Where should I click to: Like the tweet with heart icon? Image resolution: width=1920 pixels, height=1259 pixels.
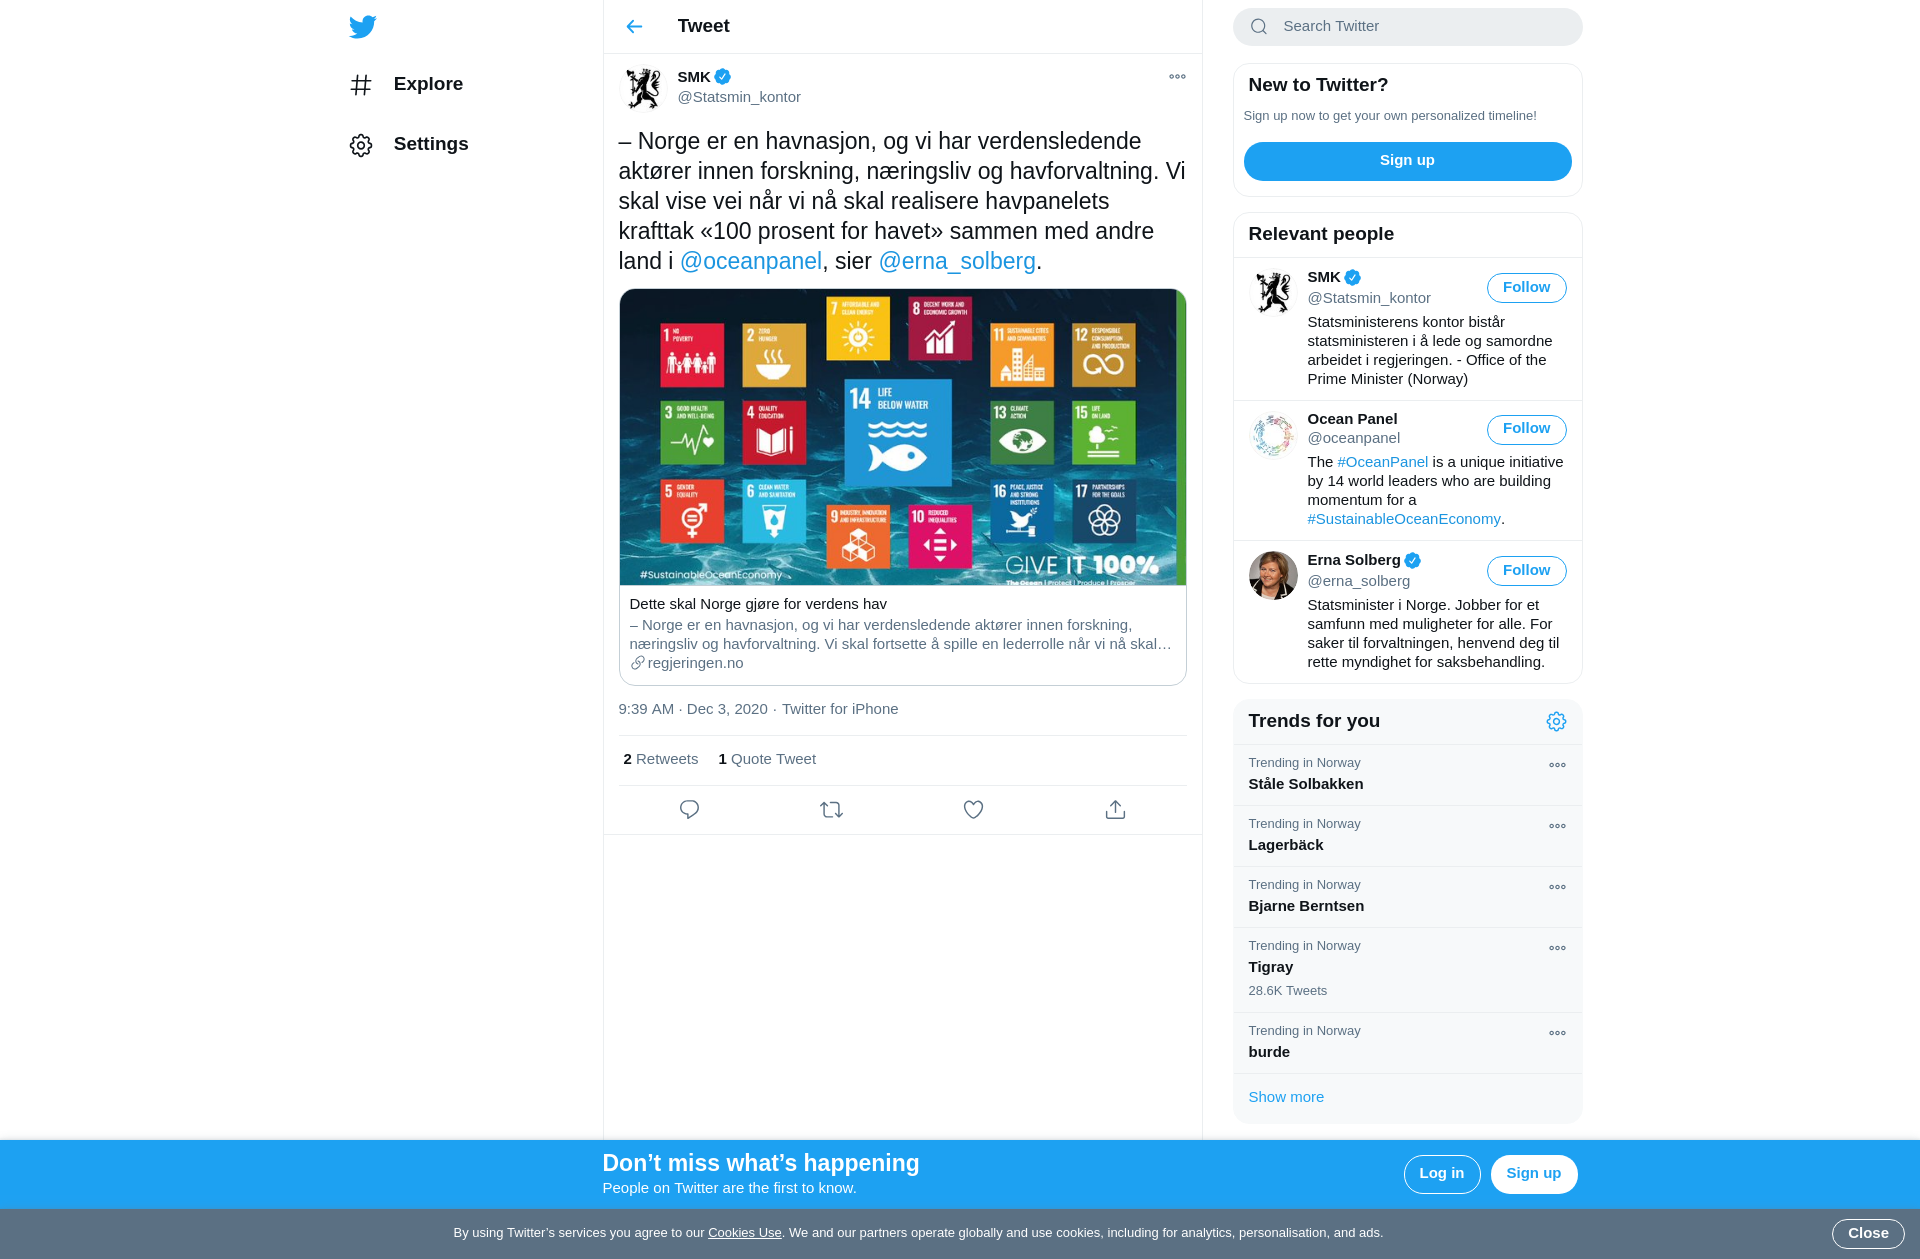(x=973, y=810)
